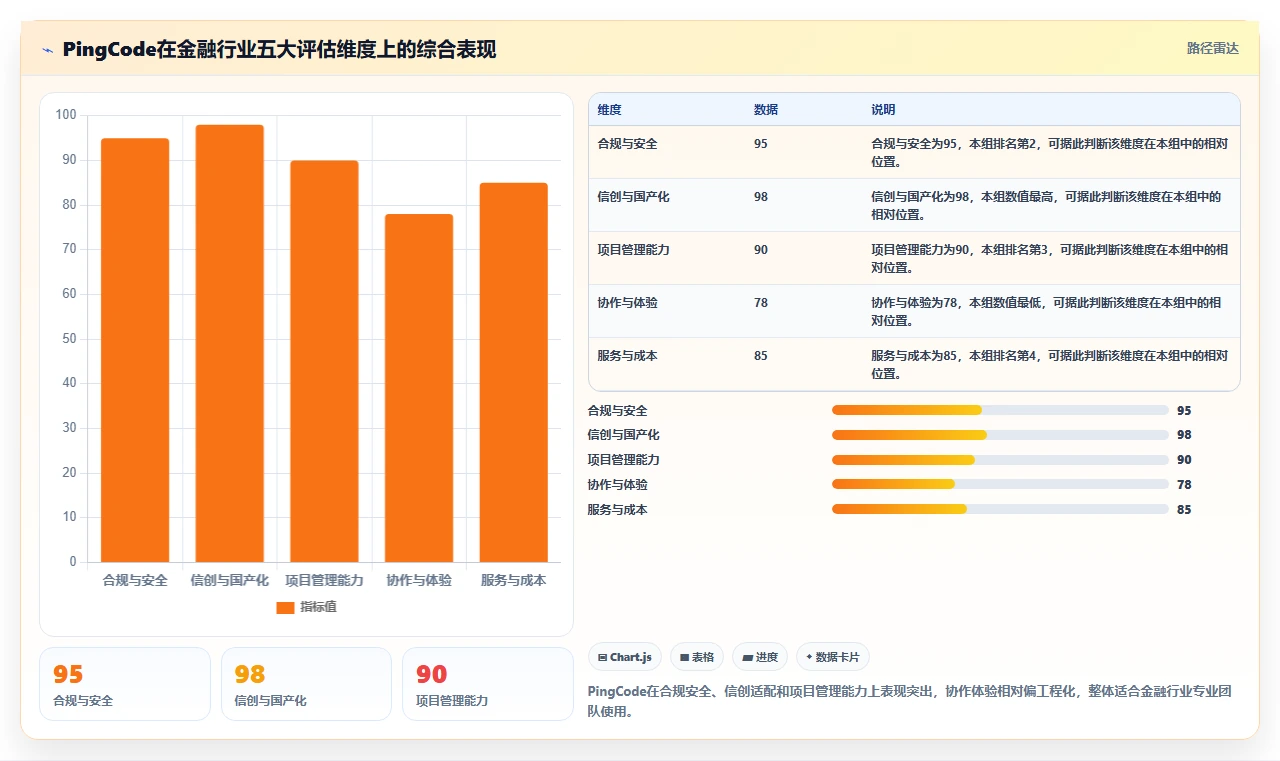The height and width of the screenshot is (761, 1280).
Task: Click description stating 本组排名第3
Action: pyautogui.click(x=1050, y=259)
